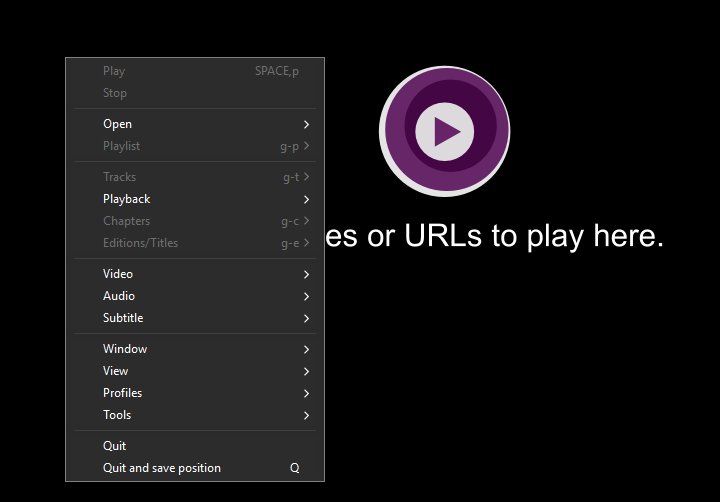Click the mpv play logo
The width and height of the screenshot is (720, 502).
pos(444,131)
